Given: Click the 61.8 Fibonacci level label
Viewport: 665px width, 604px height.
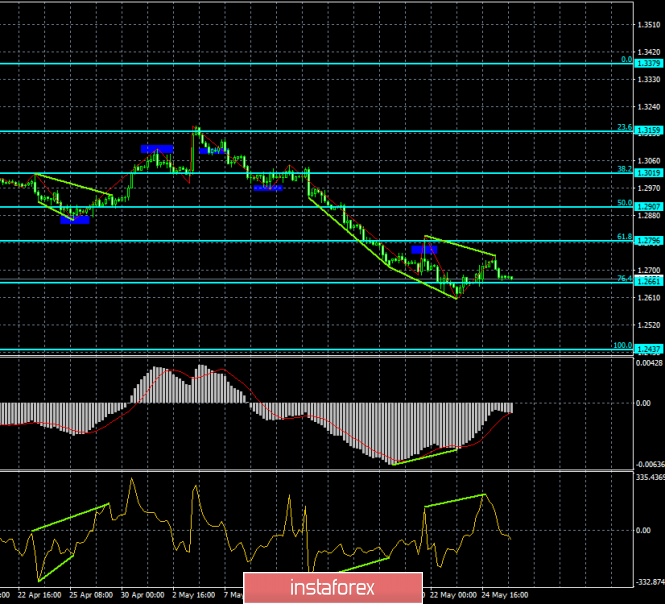Looking at the screenshot, I should [624, 237].
